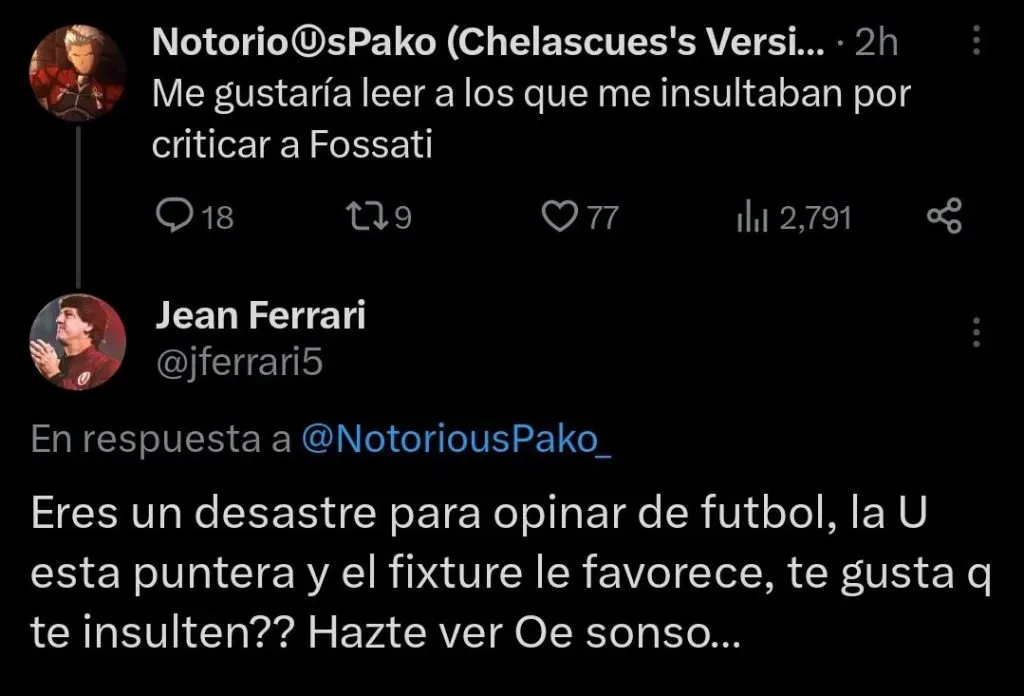The image size is (1024, 696).
Task: Tap the share icon on the first tweet
Action: point(944,216)
